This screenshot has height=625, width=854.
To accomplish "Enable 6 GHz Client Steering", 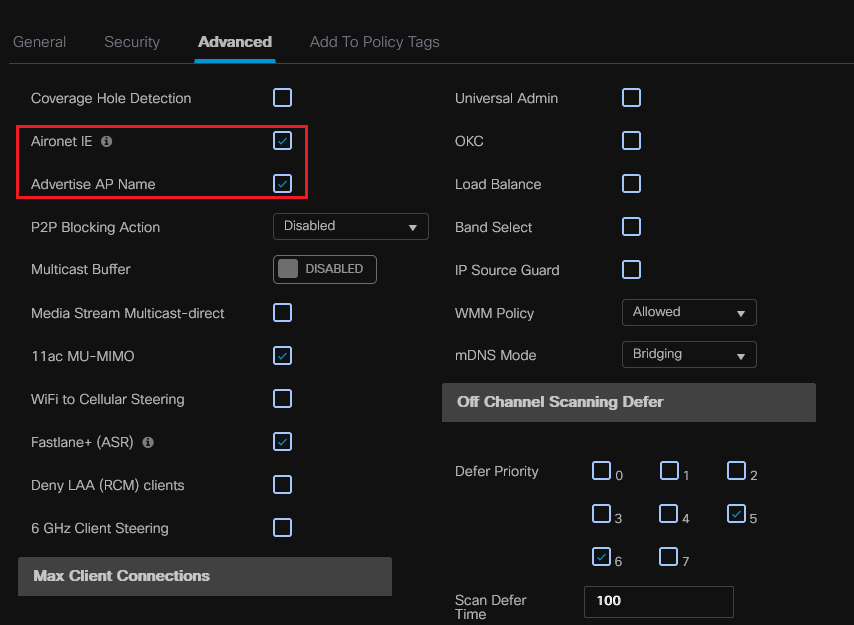I will pyautogui.click(x=283, y=527).
